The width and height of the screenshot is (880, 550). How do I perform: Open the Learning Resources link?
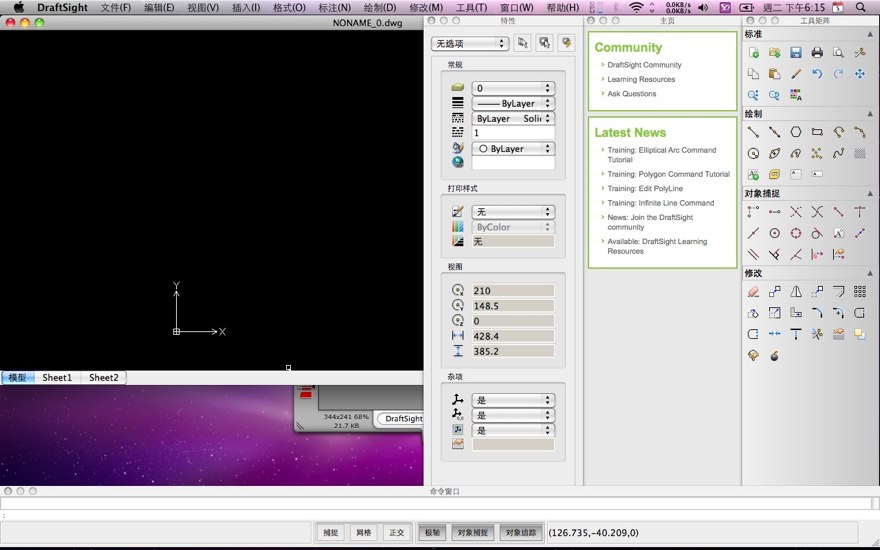click(641, 79)
